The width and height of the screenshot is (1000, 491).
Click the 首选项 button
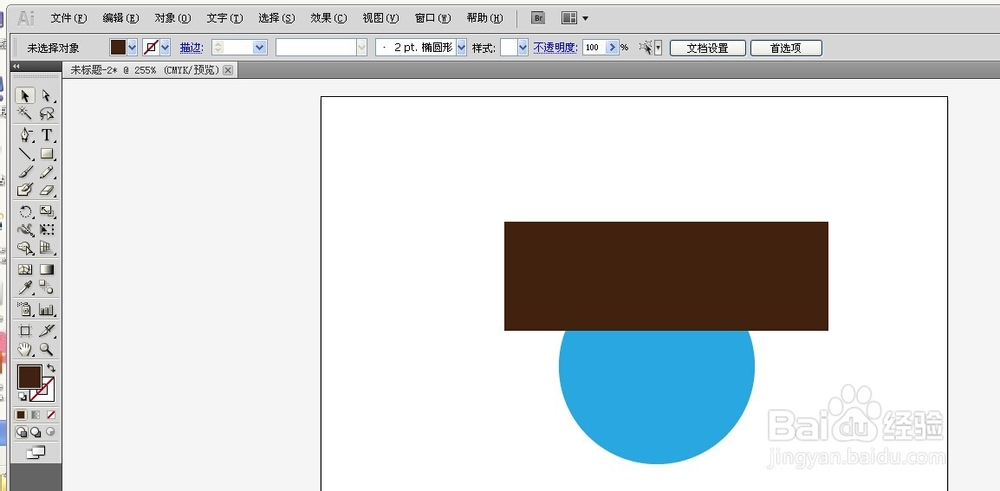click(786, 48)
